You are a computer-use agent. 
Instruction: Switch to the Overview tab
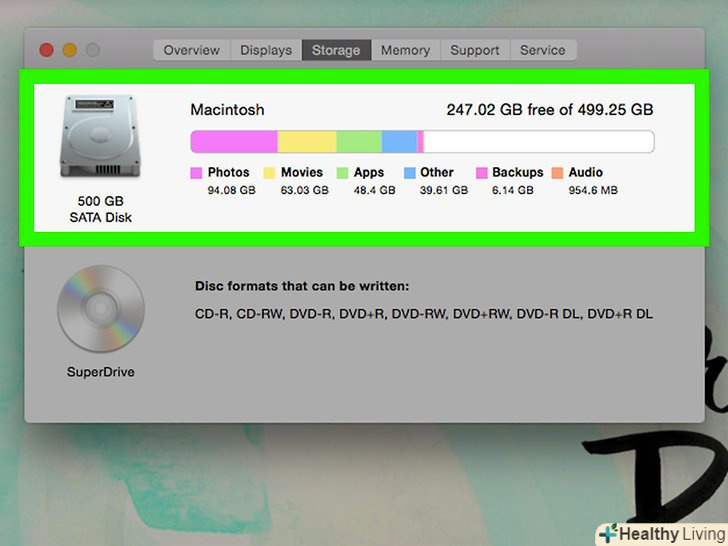click(192, 50)
